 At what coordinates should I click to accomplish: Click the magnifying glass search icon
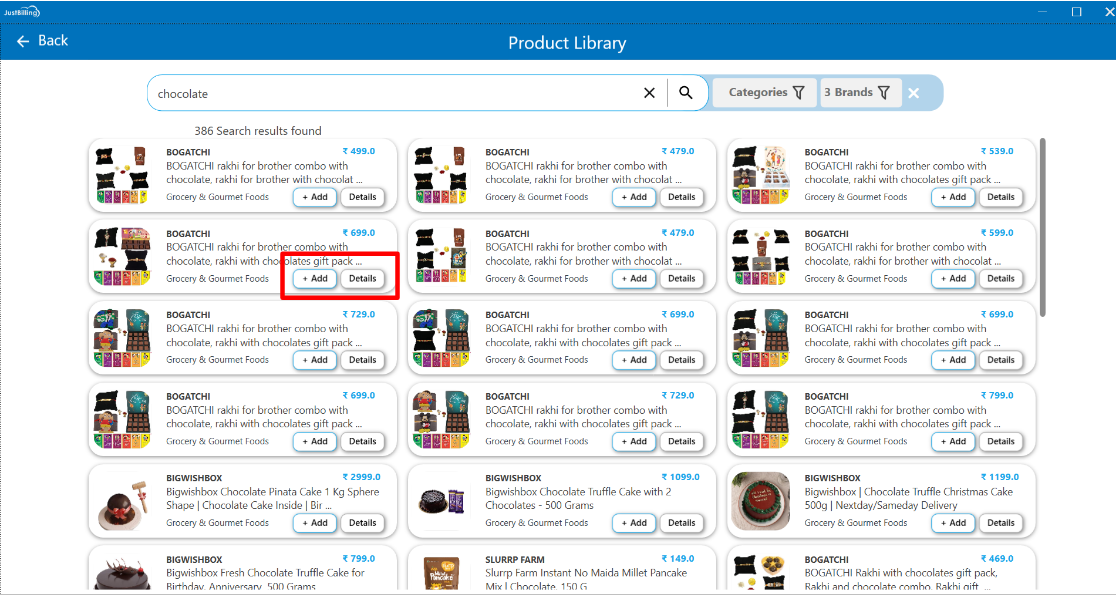click(686, 93)
